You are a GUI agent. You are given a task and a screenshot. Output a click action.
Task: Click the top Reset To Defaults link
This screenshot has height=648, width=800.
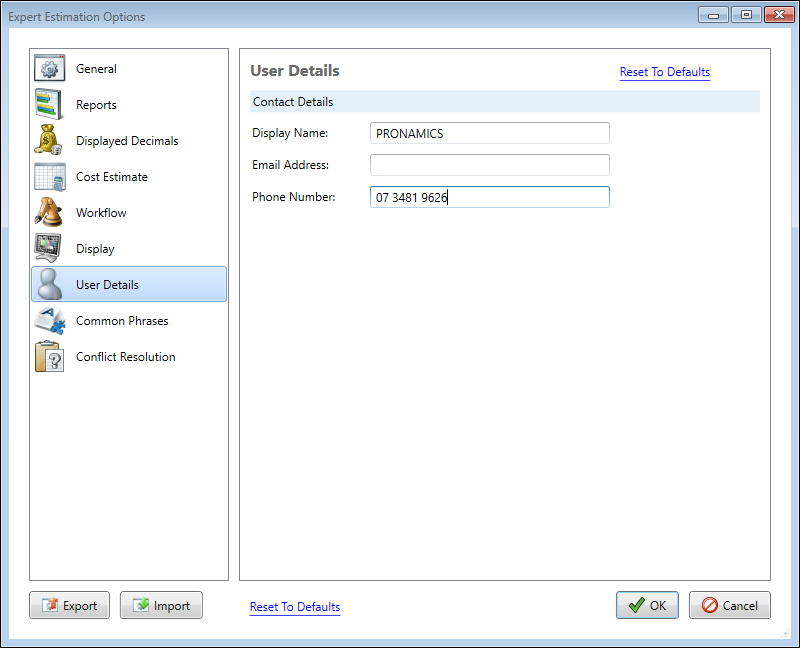pyautogui.click(x=664, y=72)
